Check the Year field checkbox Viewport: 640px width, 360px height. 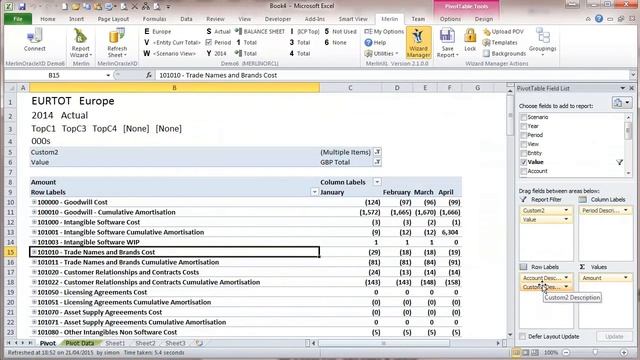coord(524,126)
